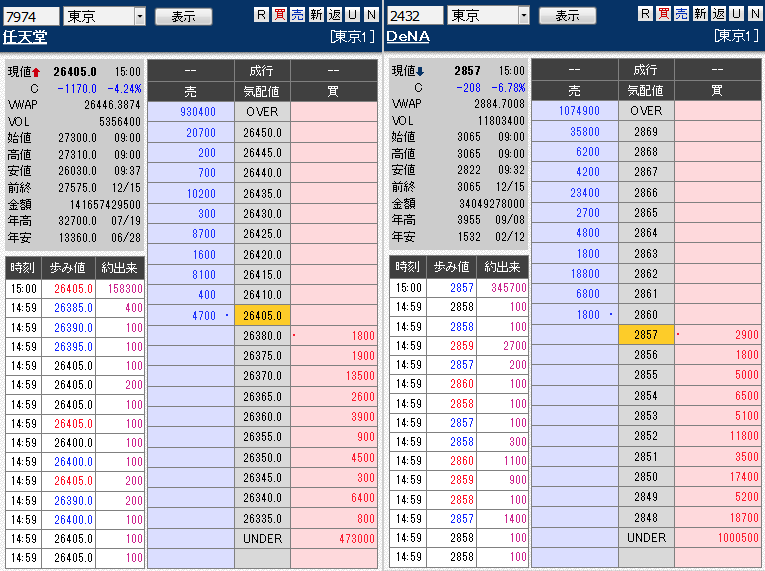Click the 成行 market order header in Nintendo board
This screenshot has width=765, height=571.
click(262, 71)
